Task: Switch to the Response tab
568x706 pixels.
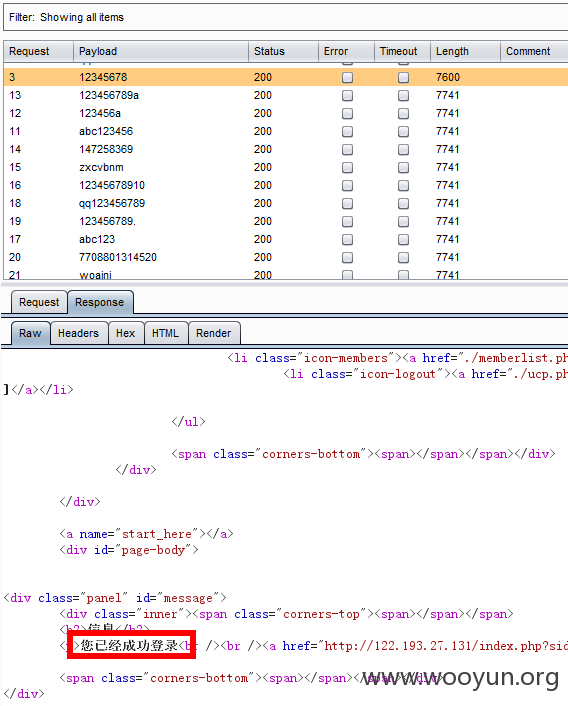Action: click(100, 302)
